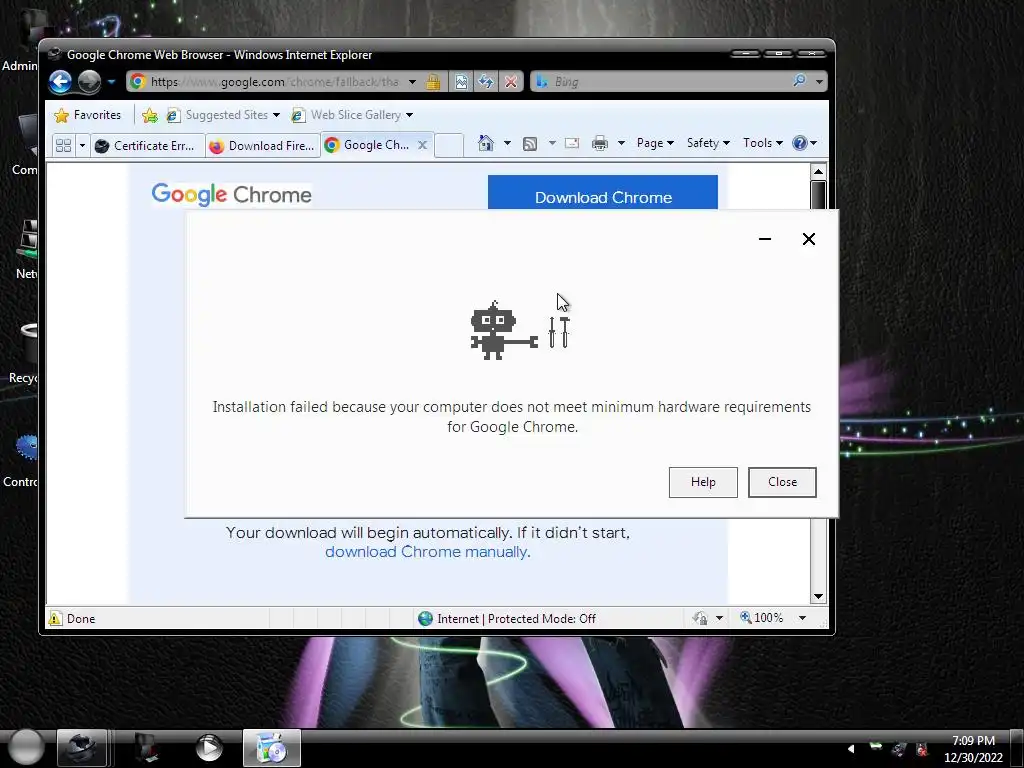Click the Download Chrome button
The width and height of the screenshot is (1024, 768).
(603, 193)
